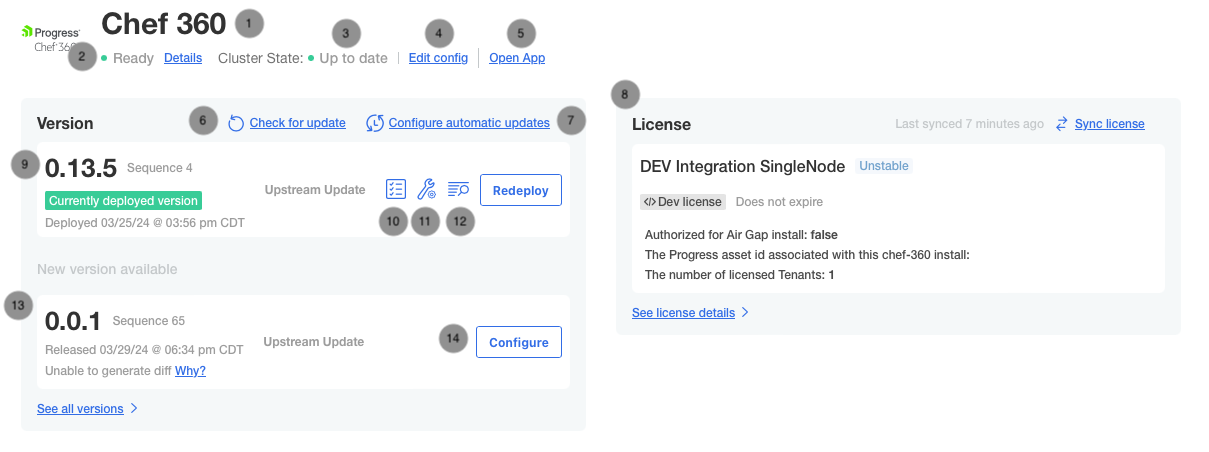Open the Edit config link
The width and height of the screenshot is (1209, 452).
[438, 58]
